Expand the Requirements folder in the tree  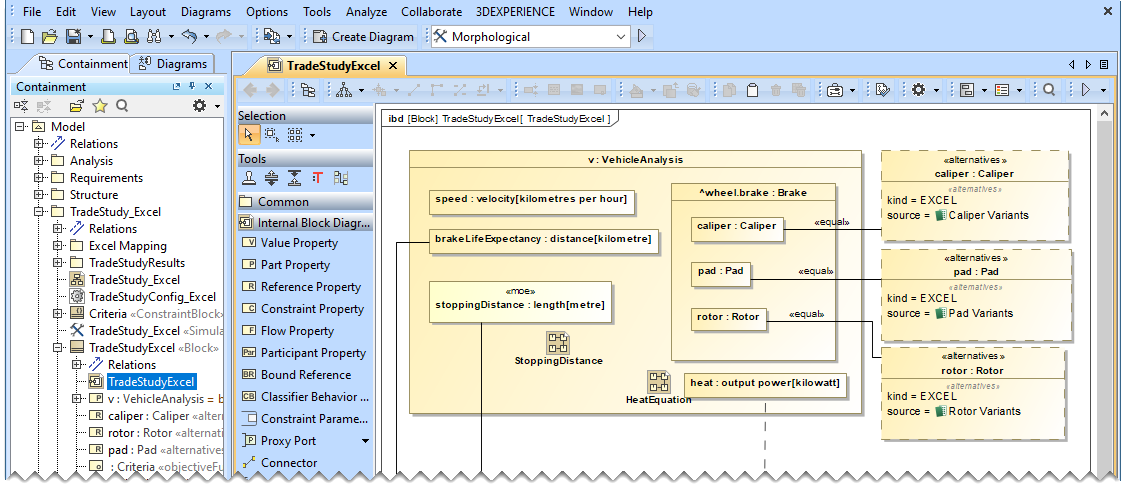pos(40,178)
